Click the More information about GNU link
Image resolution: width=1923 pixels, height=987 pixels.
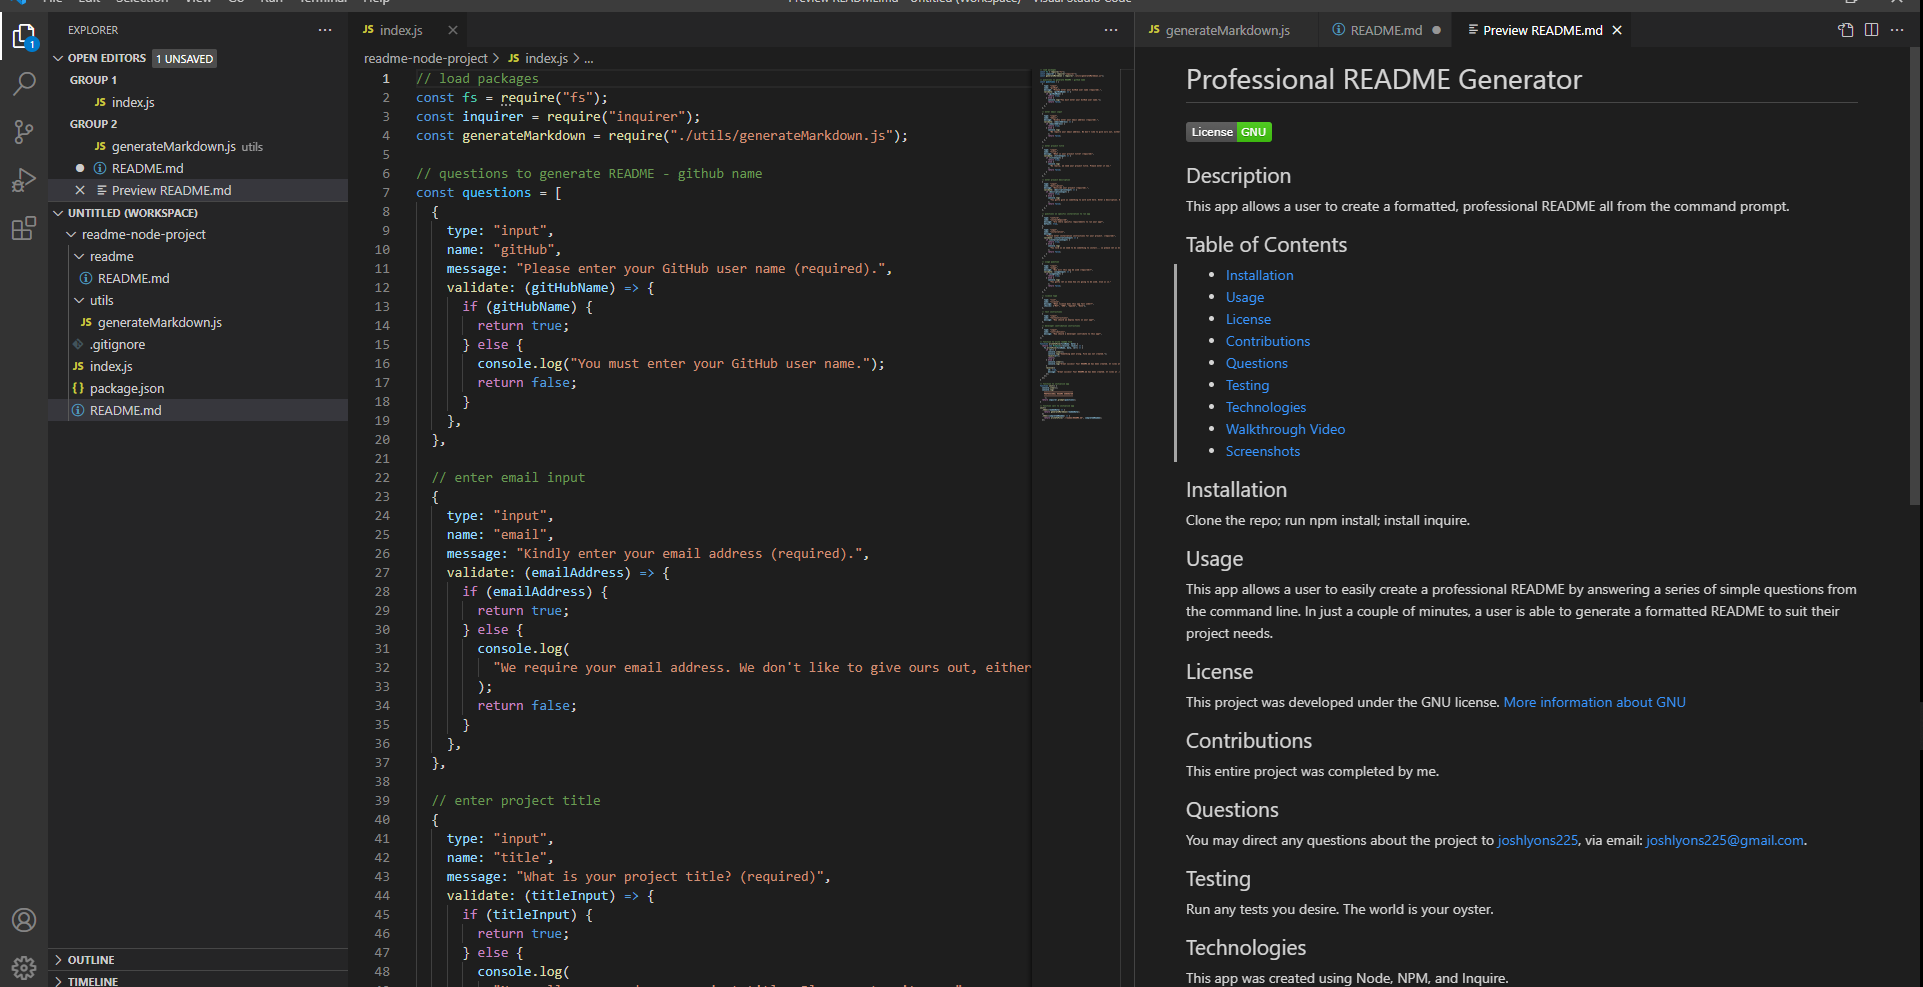tap(1594, 702)
